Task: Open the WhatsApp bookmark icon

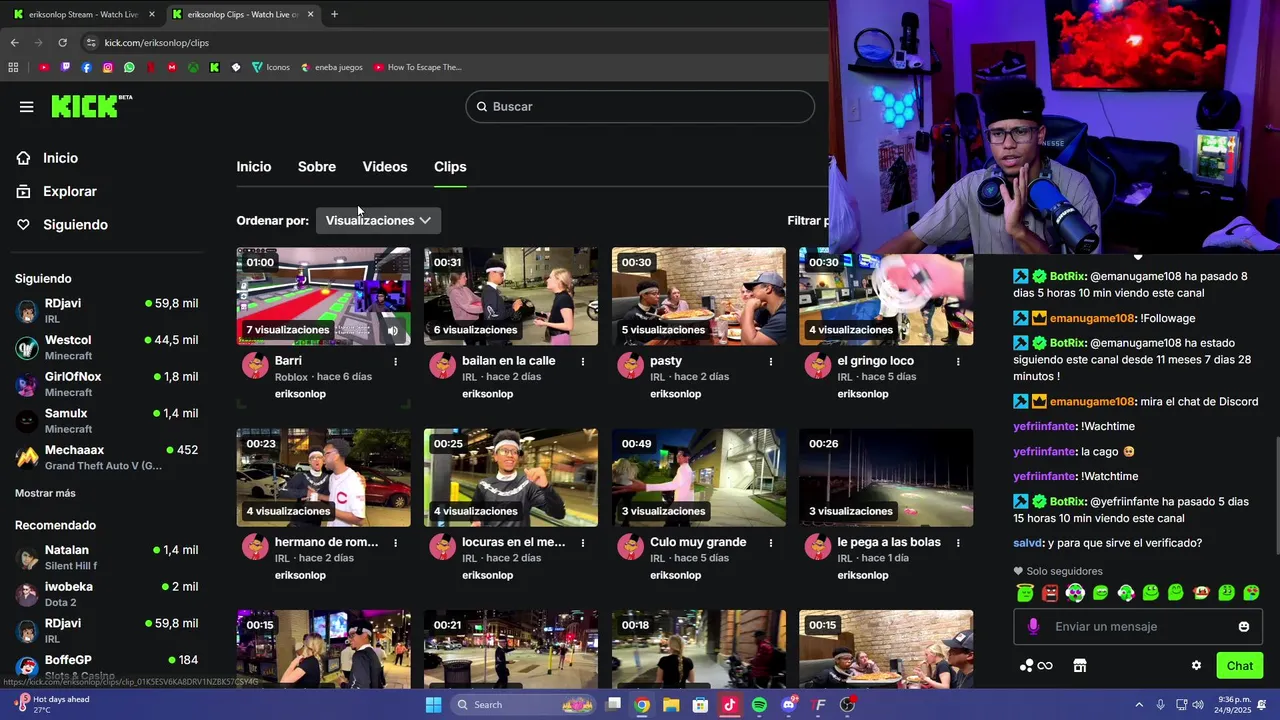Action: (x=129, y=67)
